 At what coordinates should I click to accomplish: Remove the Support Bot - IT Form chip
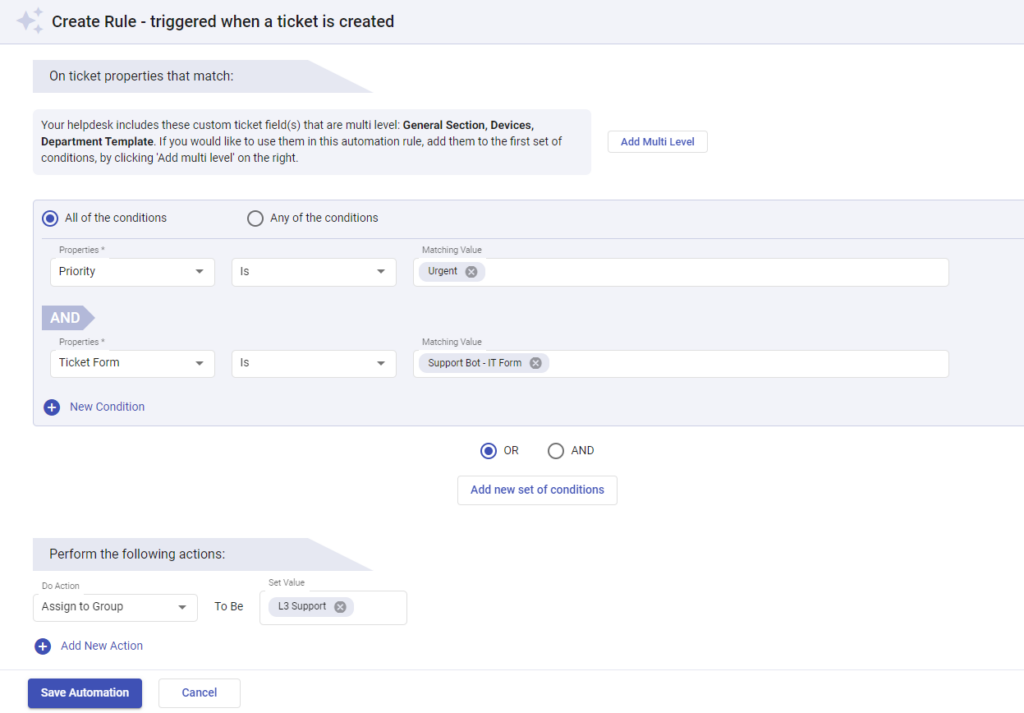536,363
